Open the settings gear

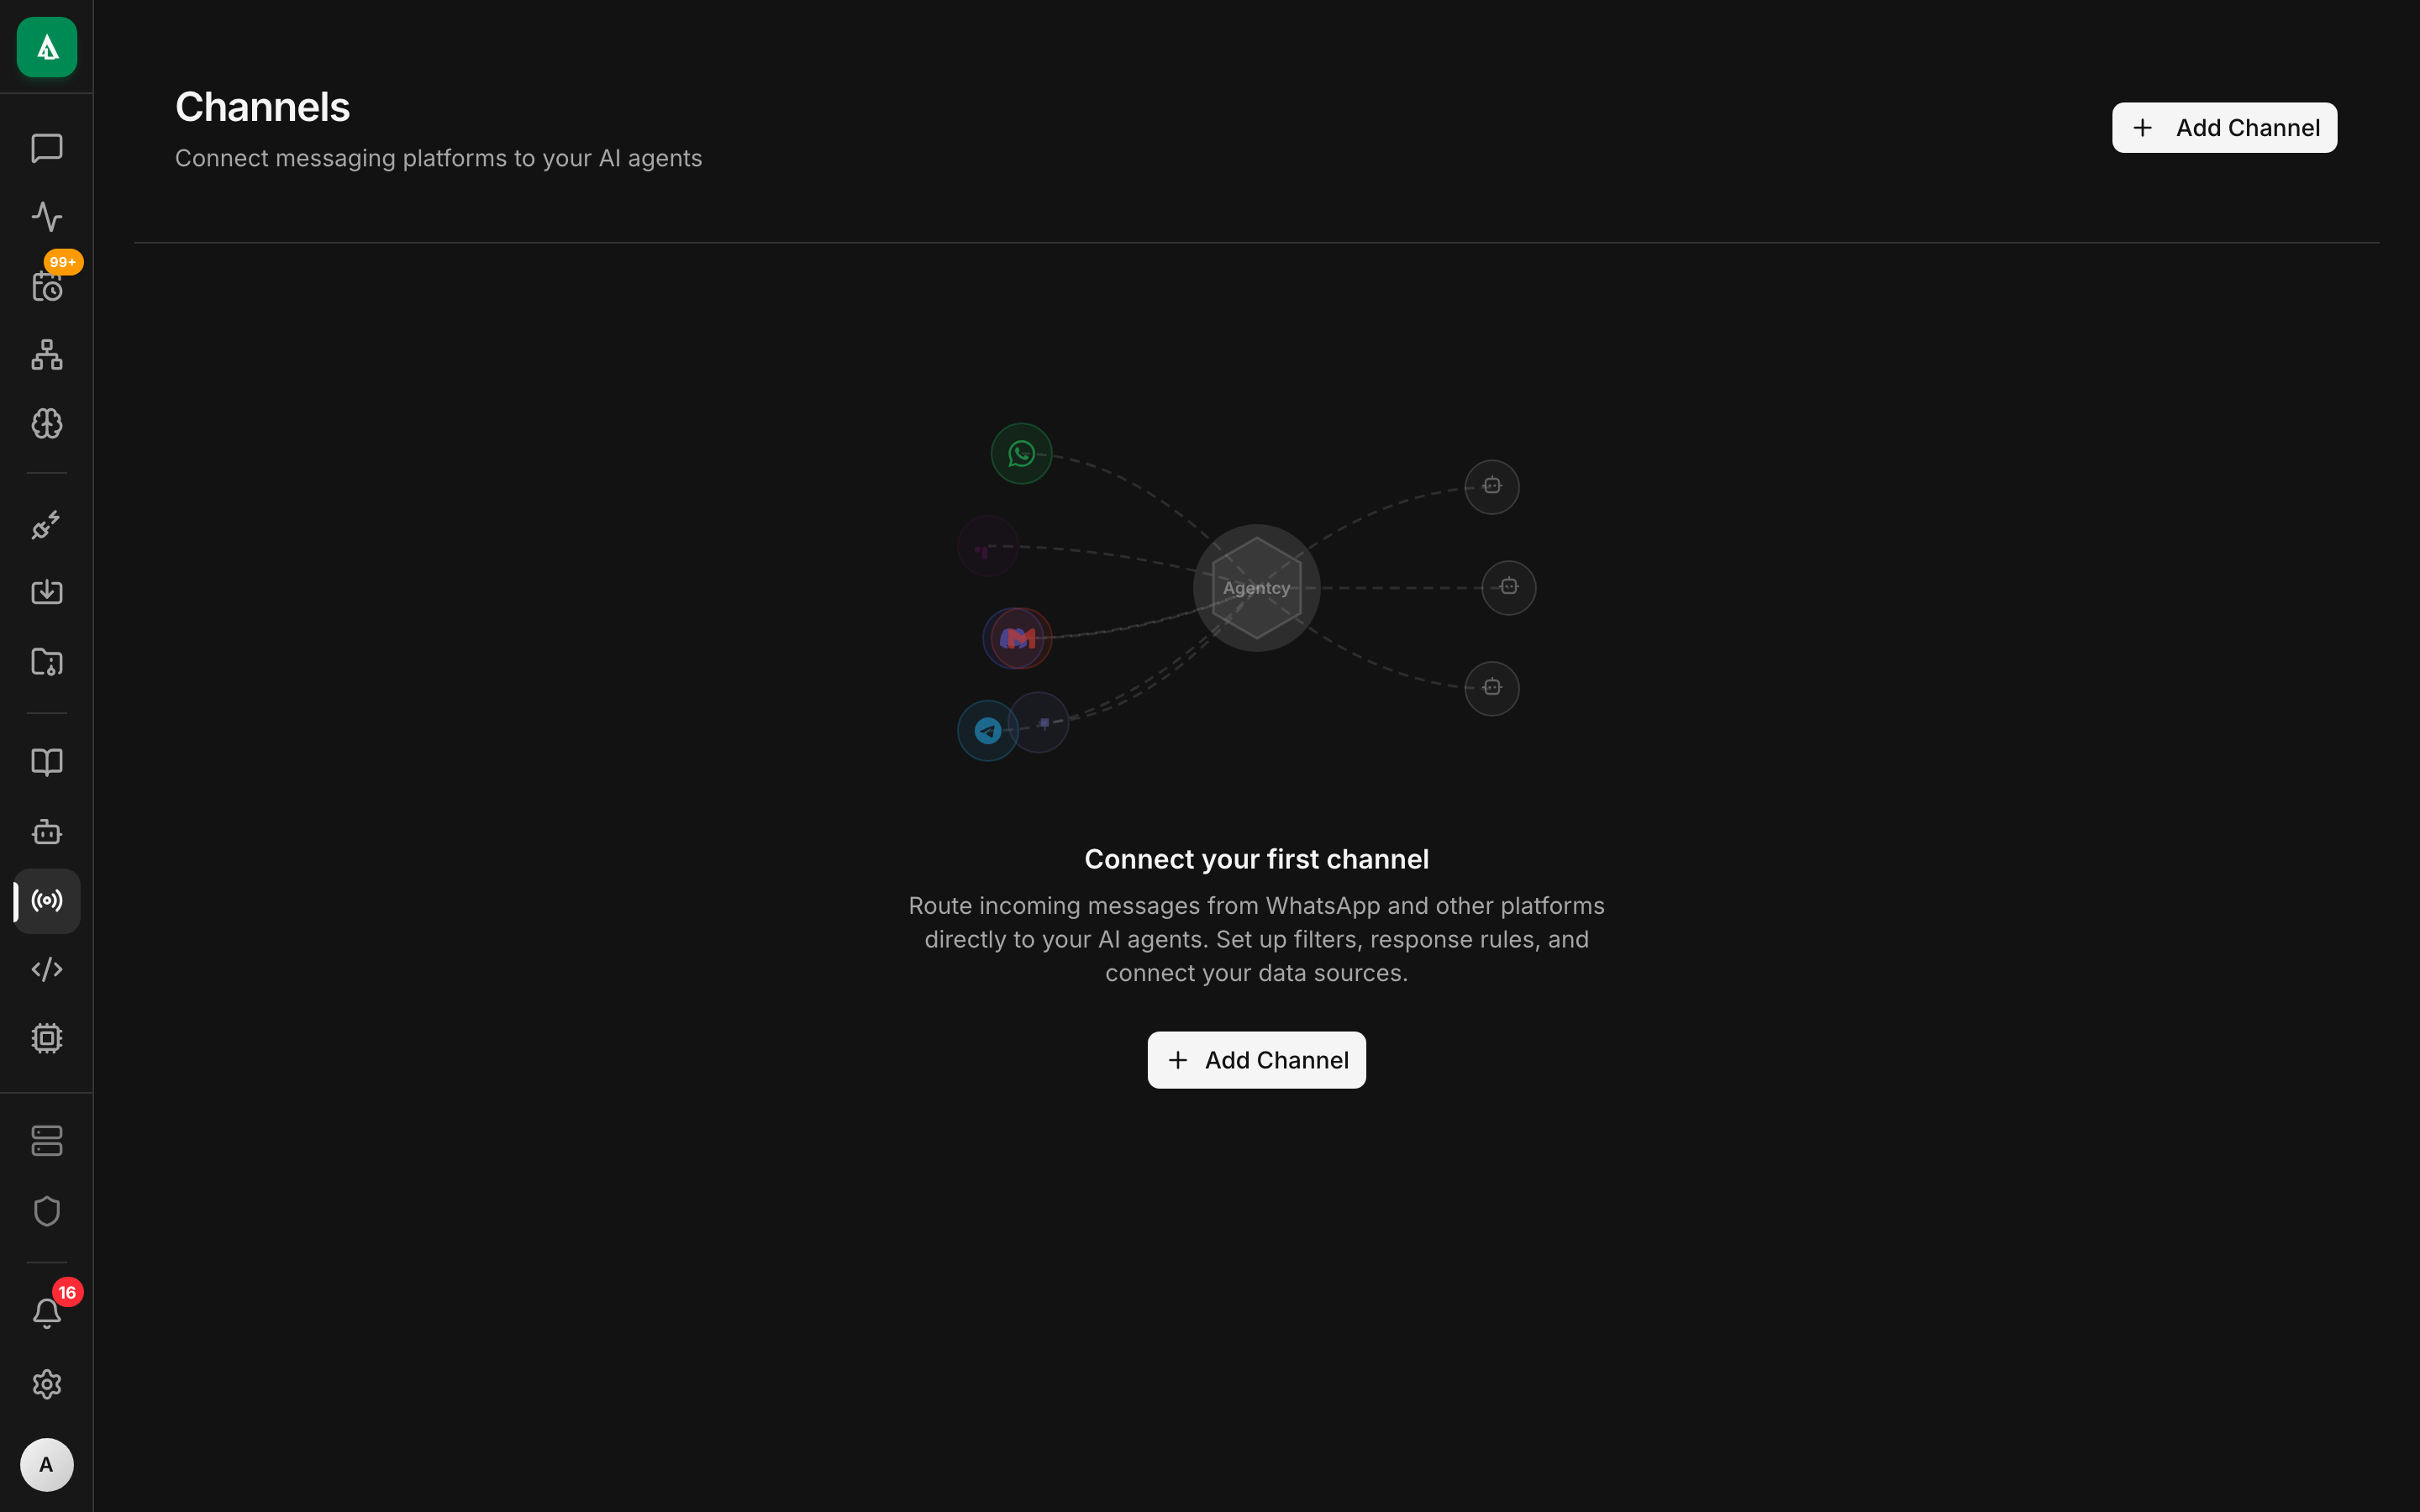coord(46,1384)
